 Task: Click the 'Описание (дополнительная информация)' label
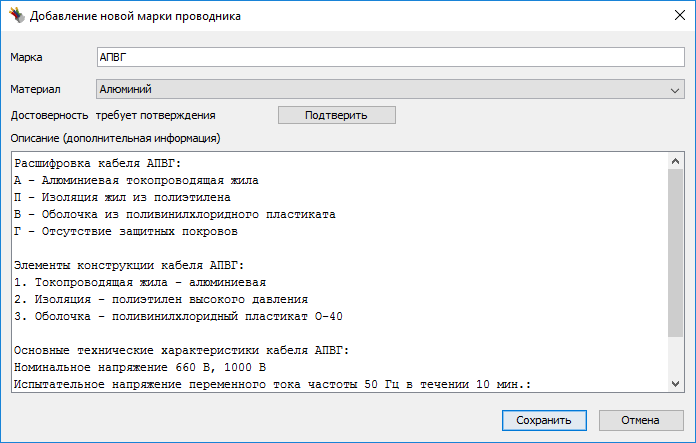(x=115, y=138)
